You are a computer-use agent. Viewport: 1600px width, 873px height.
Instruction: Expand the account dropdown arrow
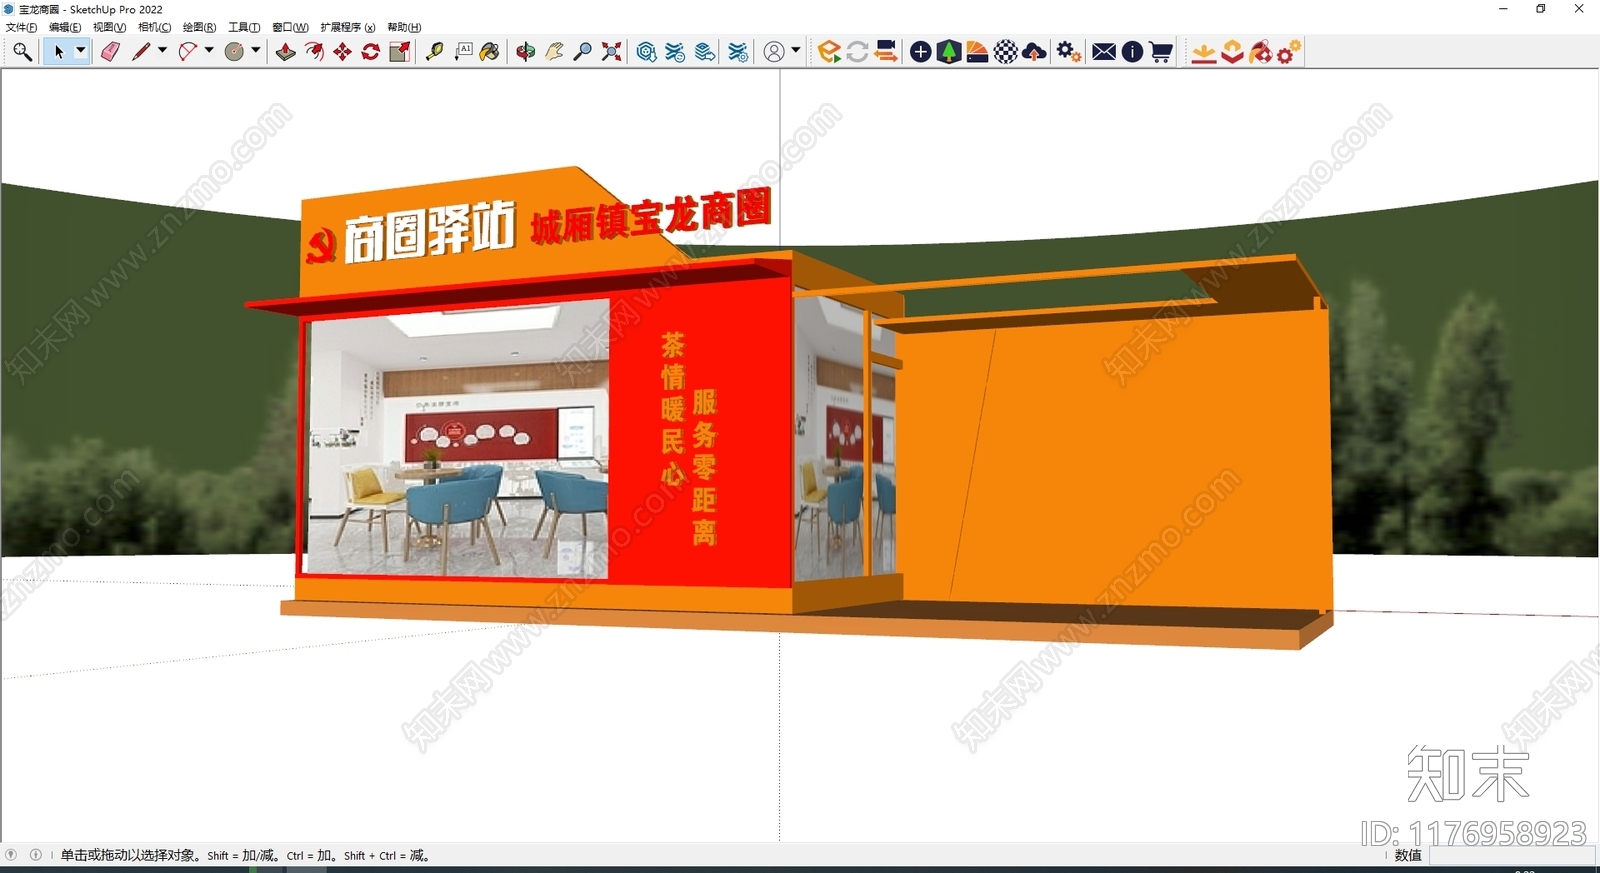(796, 51)
